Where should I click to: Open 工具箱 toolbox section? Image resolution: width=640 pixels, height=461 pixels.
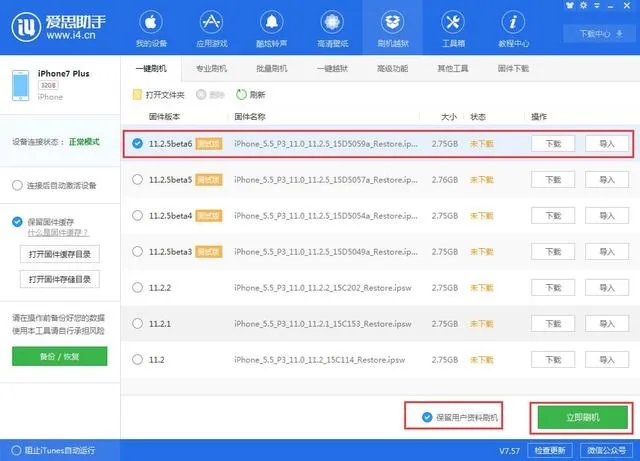tap(453, 29)
